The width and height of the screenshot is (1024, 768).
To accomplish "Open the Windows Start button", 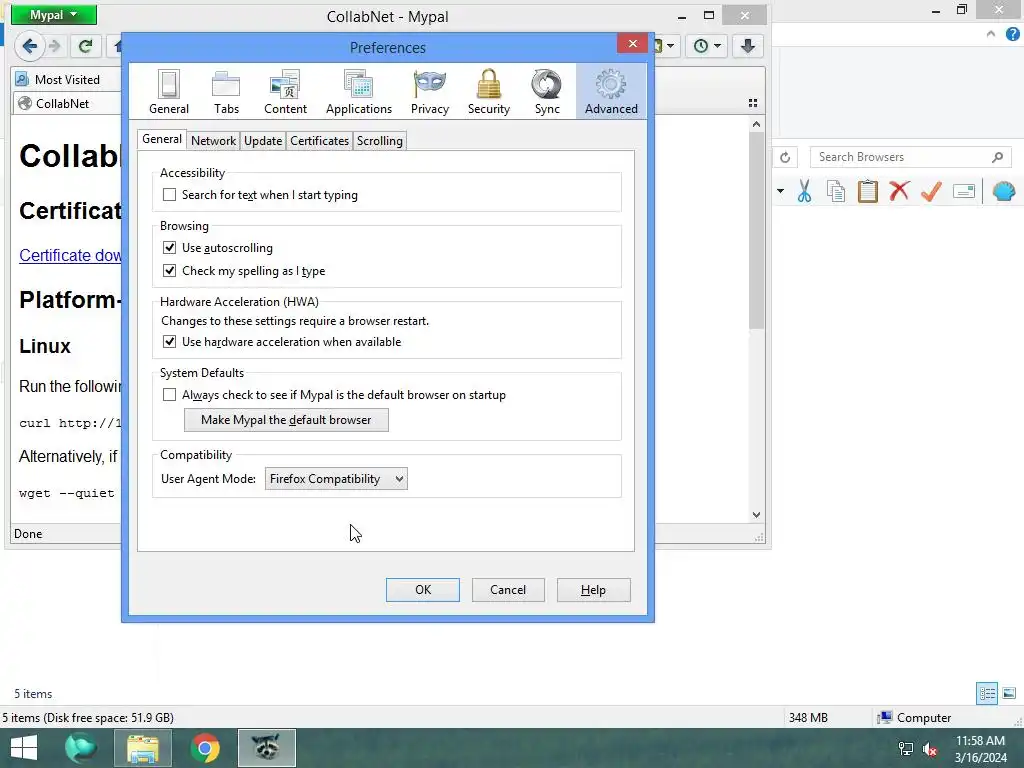I will [x=24, y=748].
